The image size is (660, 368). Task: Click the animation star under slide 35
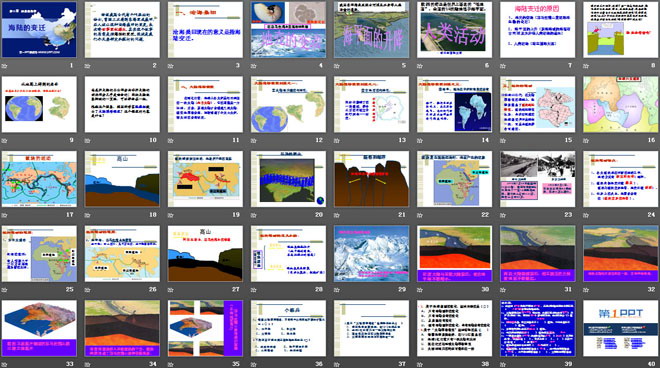[x=170, y=364]
